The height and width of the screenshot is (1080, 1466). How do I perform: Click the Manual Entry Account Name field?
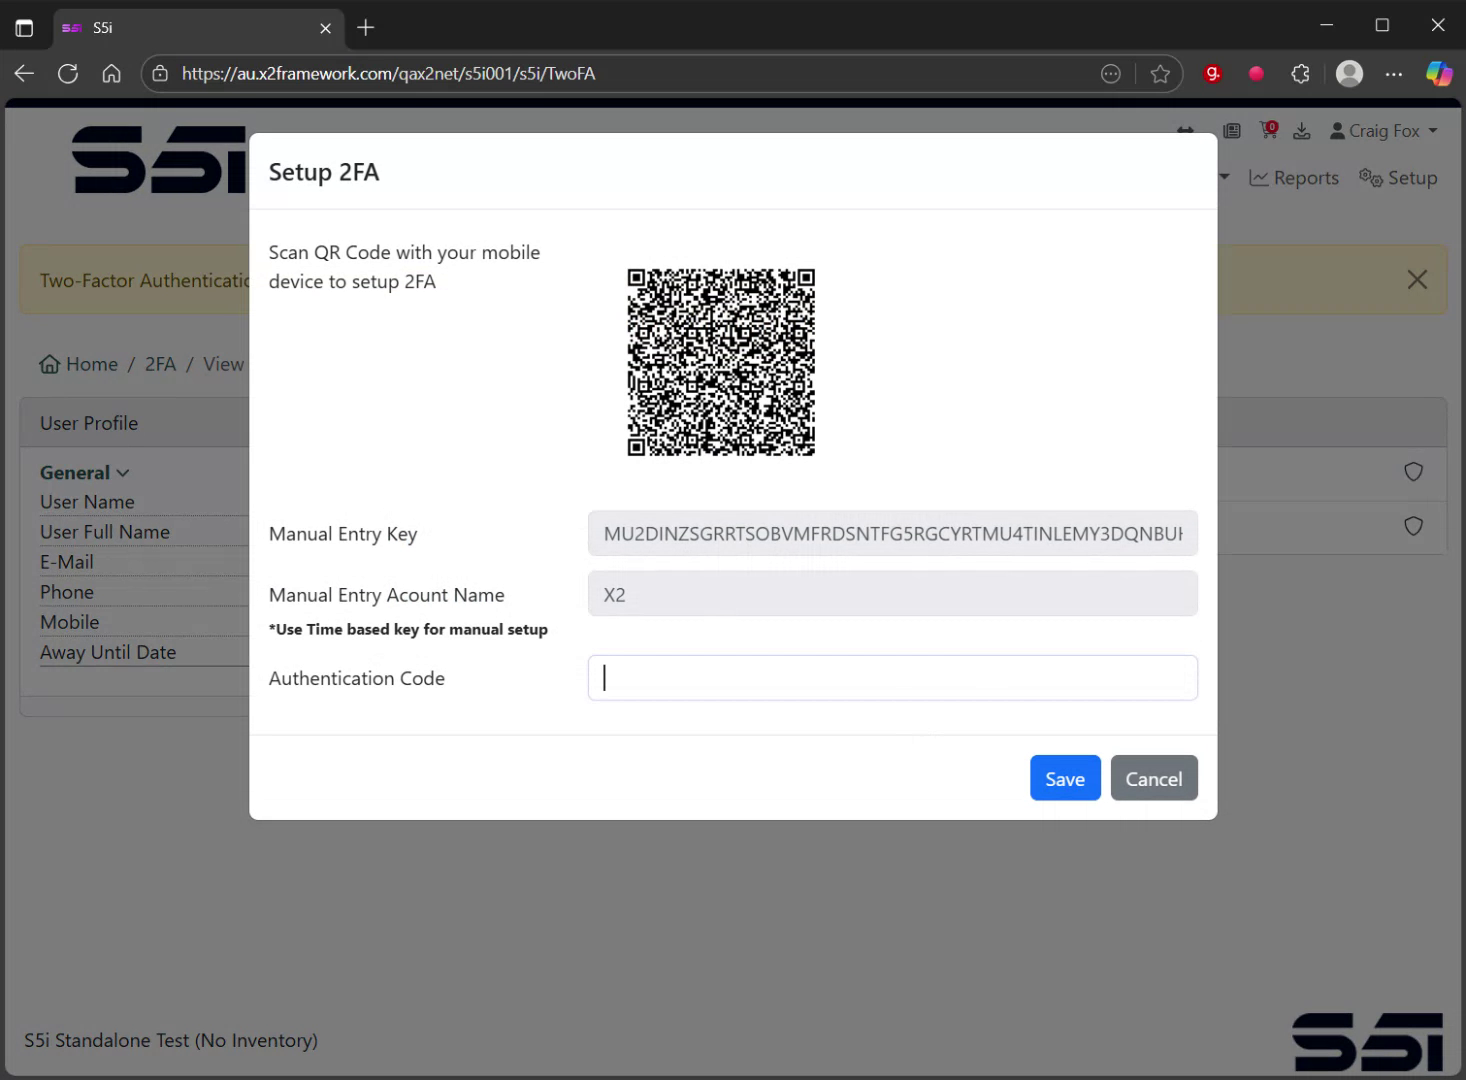pos(892,594)
